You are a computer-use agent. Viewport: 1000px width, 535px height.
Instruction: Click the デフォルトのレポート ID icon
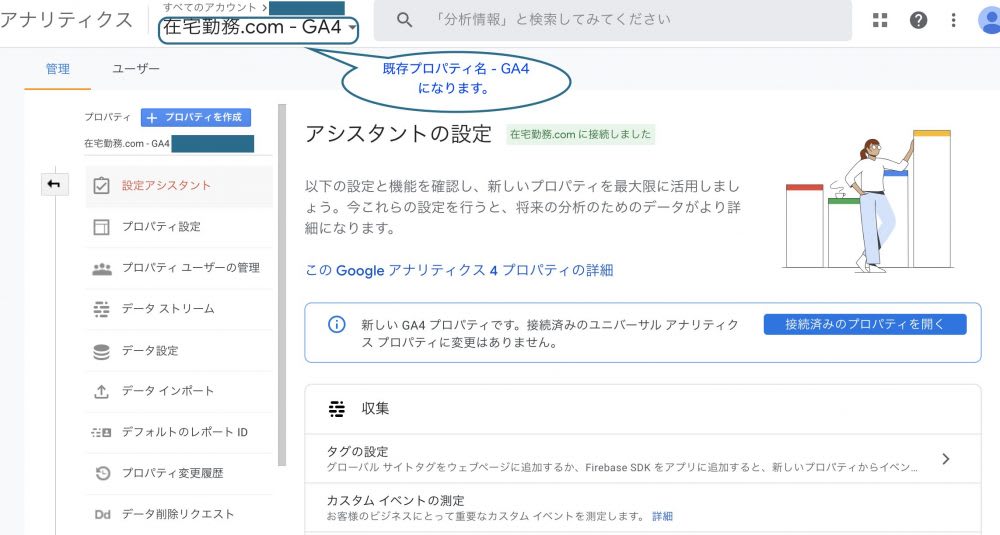point(101,432)
